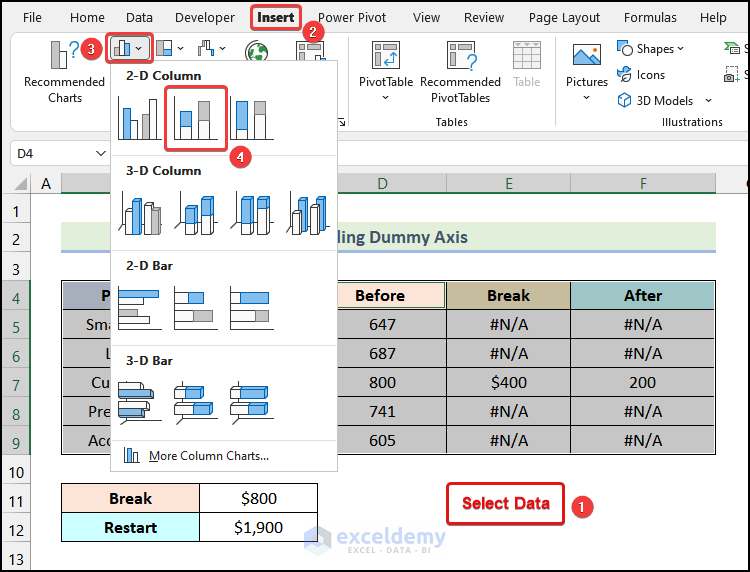
Task: Open Waterfall chart dropdown arrow
Action: click(222, 48)
